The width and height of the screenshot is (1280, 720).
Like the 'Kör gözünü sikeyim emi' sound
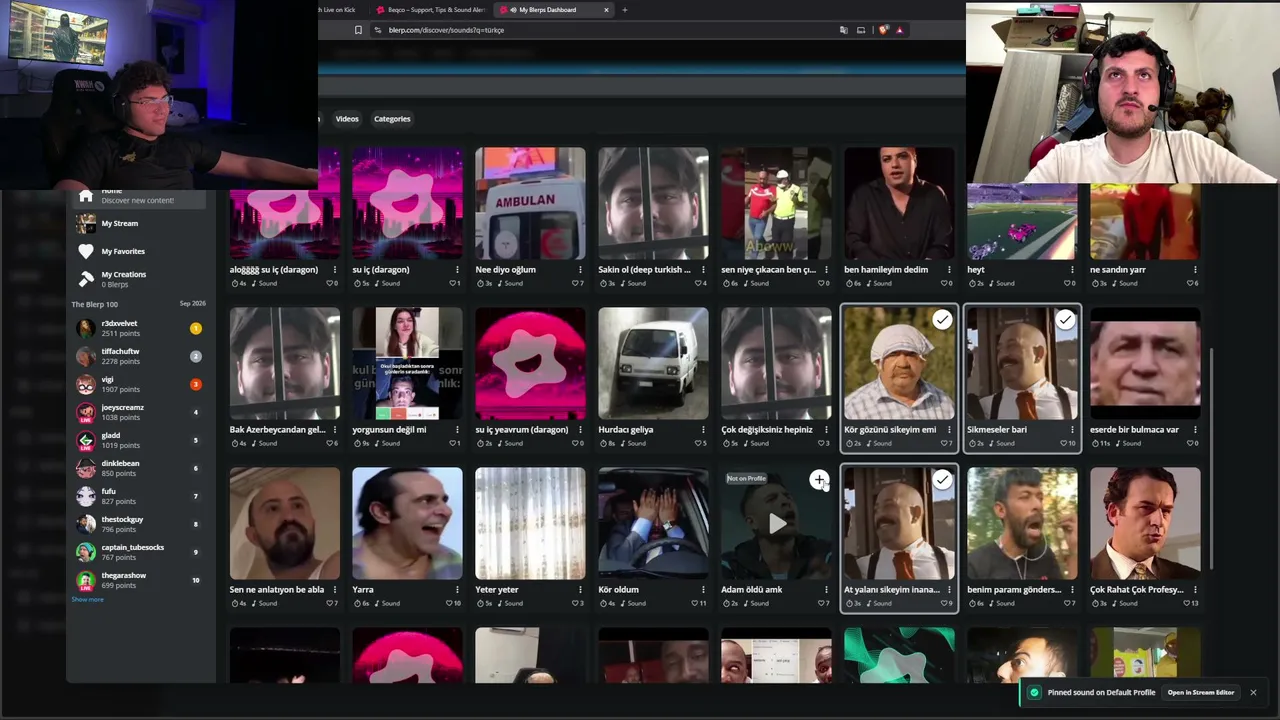pos(943,443)
